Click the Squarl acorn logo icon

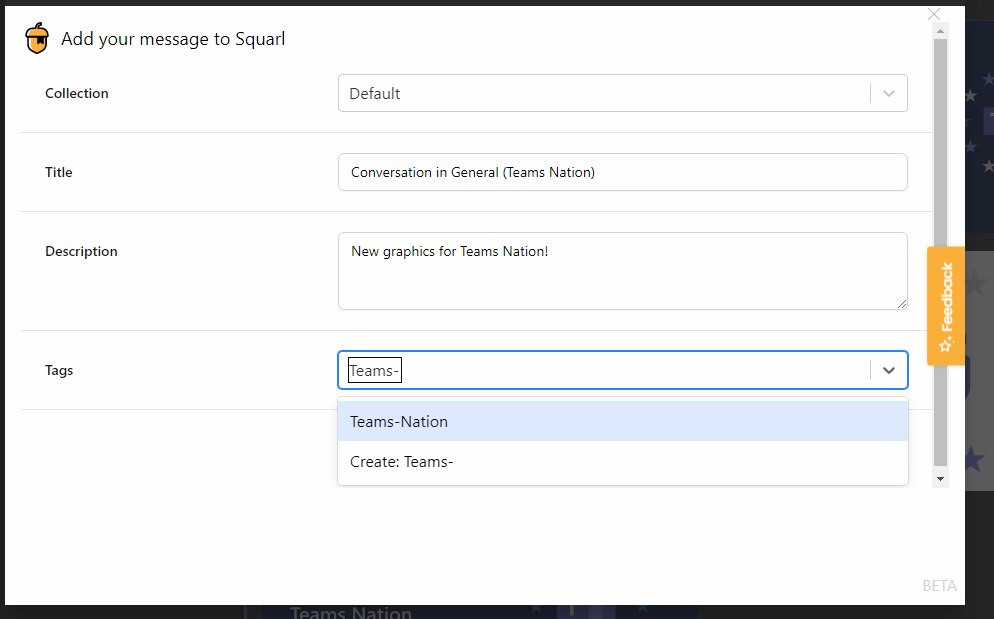37,38
